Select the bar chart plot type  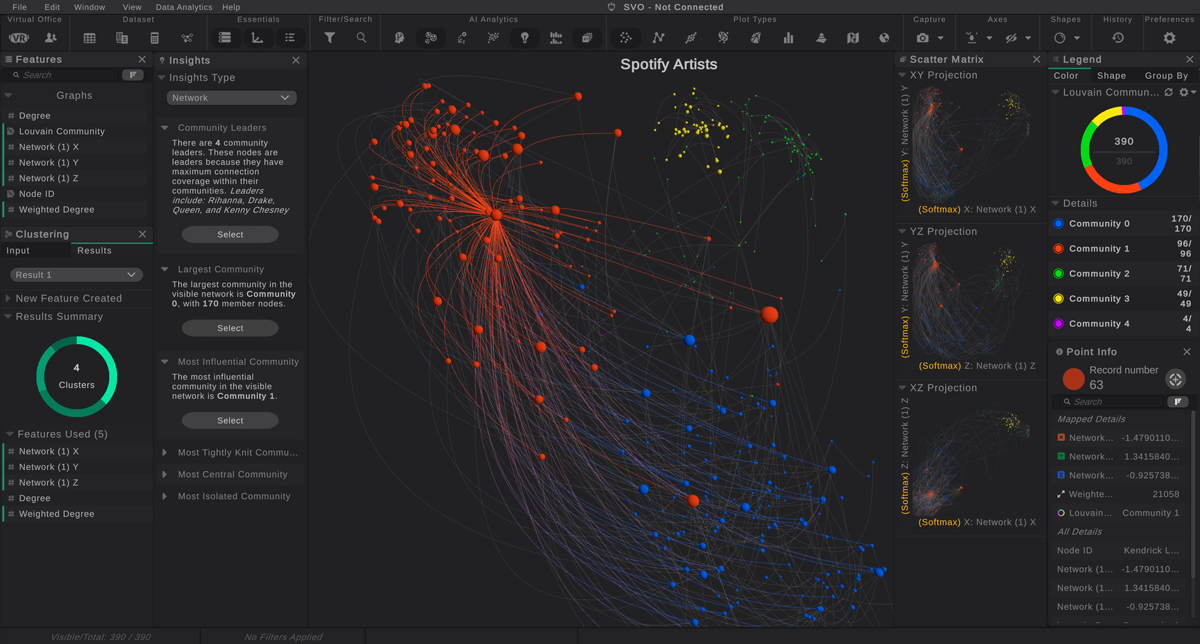[x=788, y=38]
